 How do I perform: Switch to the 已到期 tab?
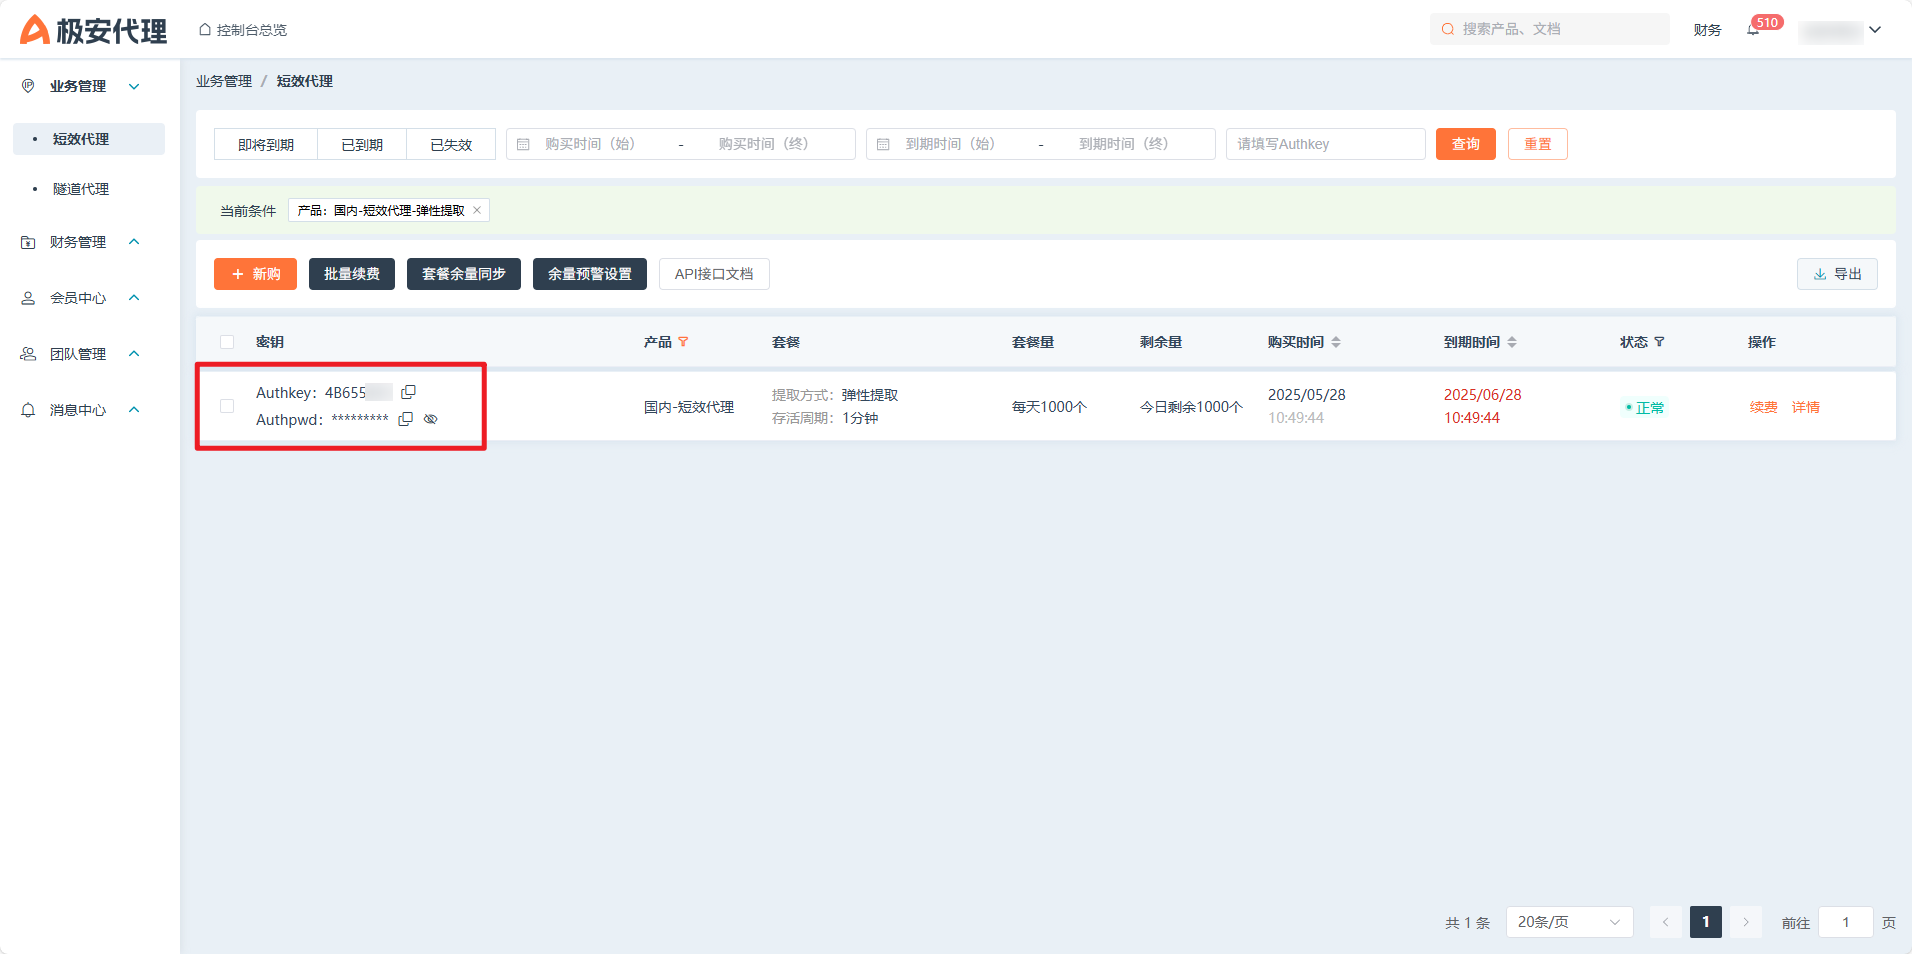[x=362, y=144]
